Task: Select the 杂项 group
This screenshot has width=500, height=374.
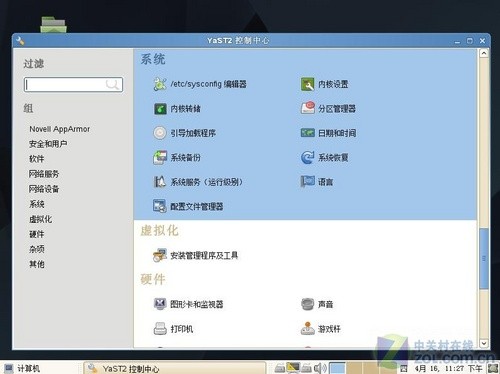Action: click(x=37, y=249)
